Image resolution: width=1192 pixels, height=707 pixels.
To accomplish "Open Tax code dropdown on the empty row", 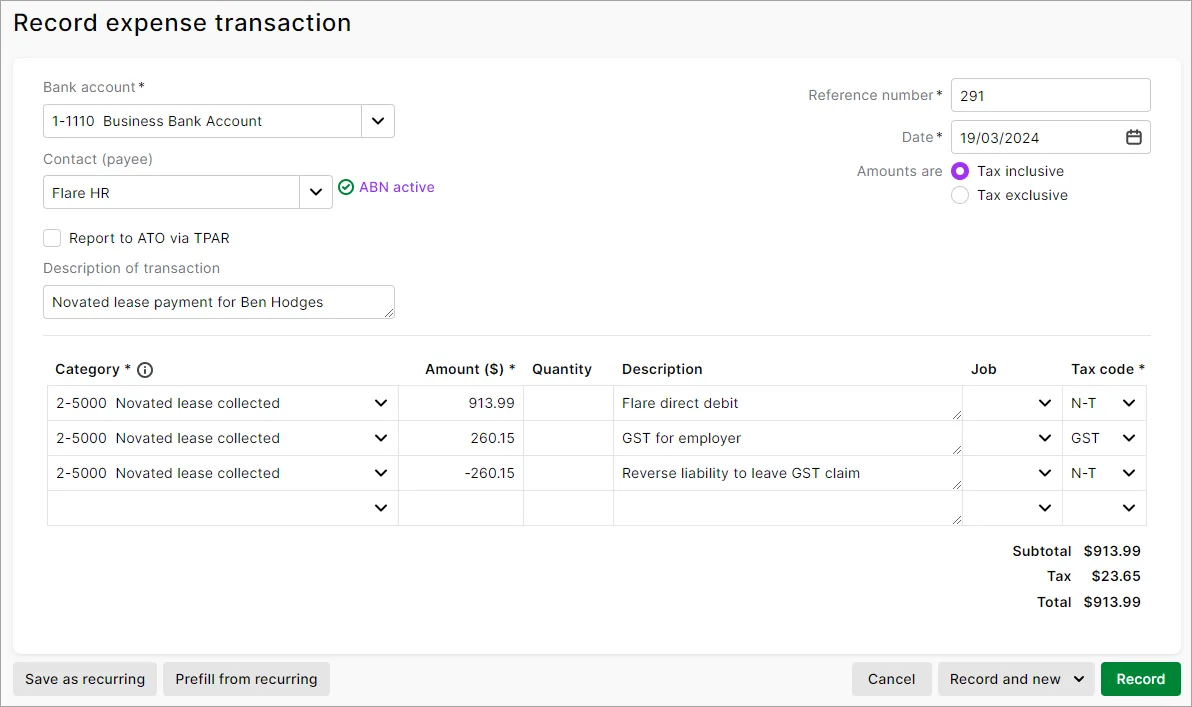I will coord(1129,508).
